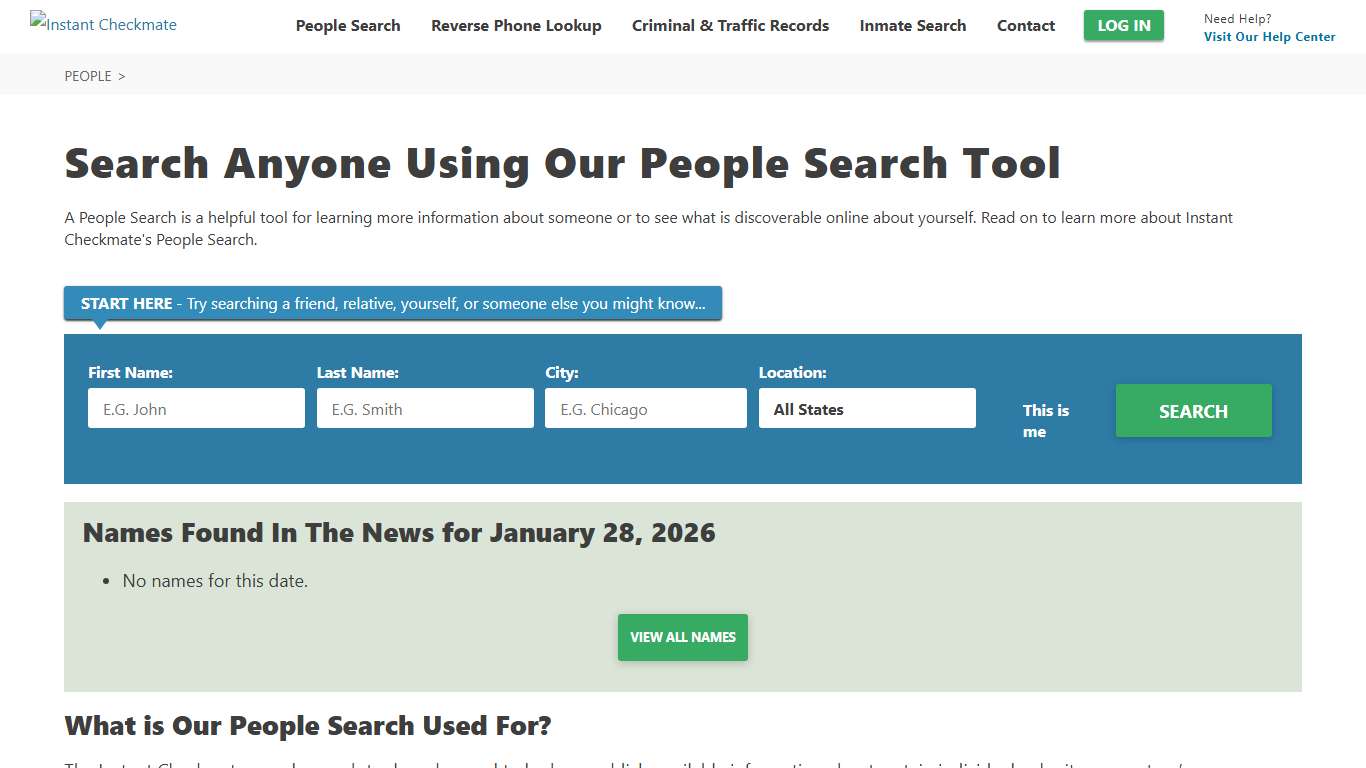
Task: Navigate to Criminal & Traffic Records
Action: [x=730, y=25]
